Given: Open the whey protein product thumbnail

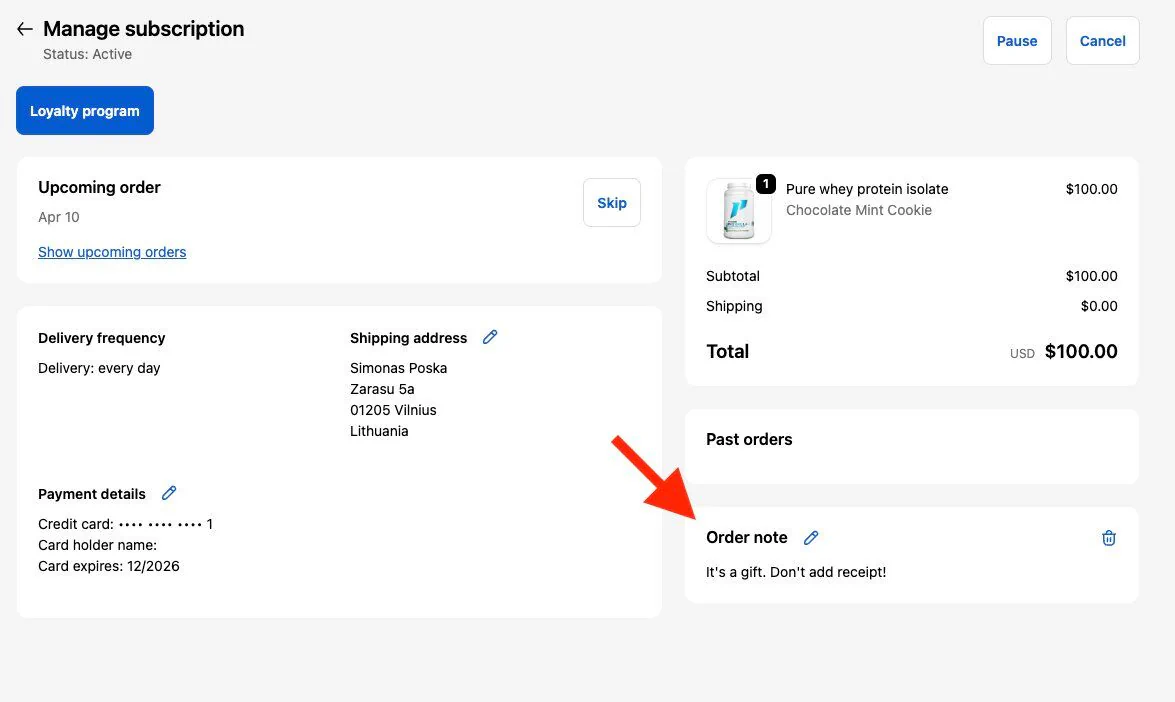Looking at the screenshot, I should coord(739,211).
